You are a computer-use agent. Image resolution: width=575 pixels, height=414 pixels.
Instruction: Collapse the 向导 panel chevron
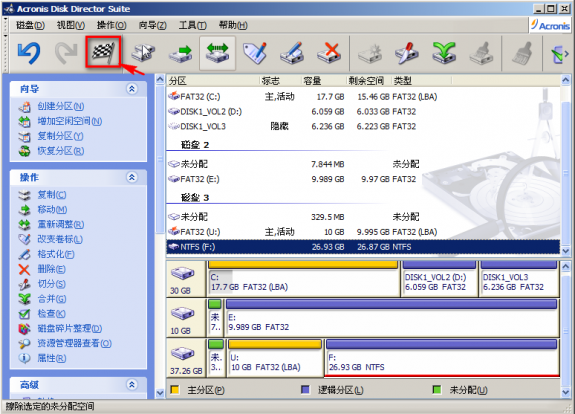click(132, 89)
